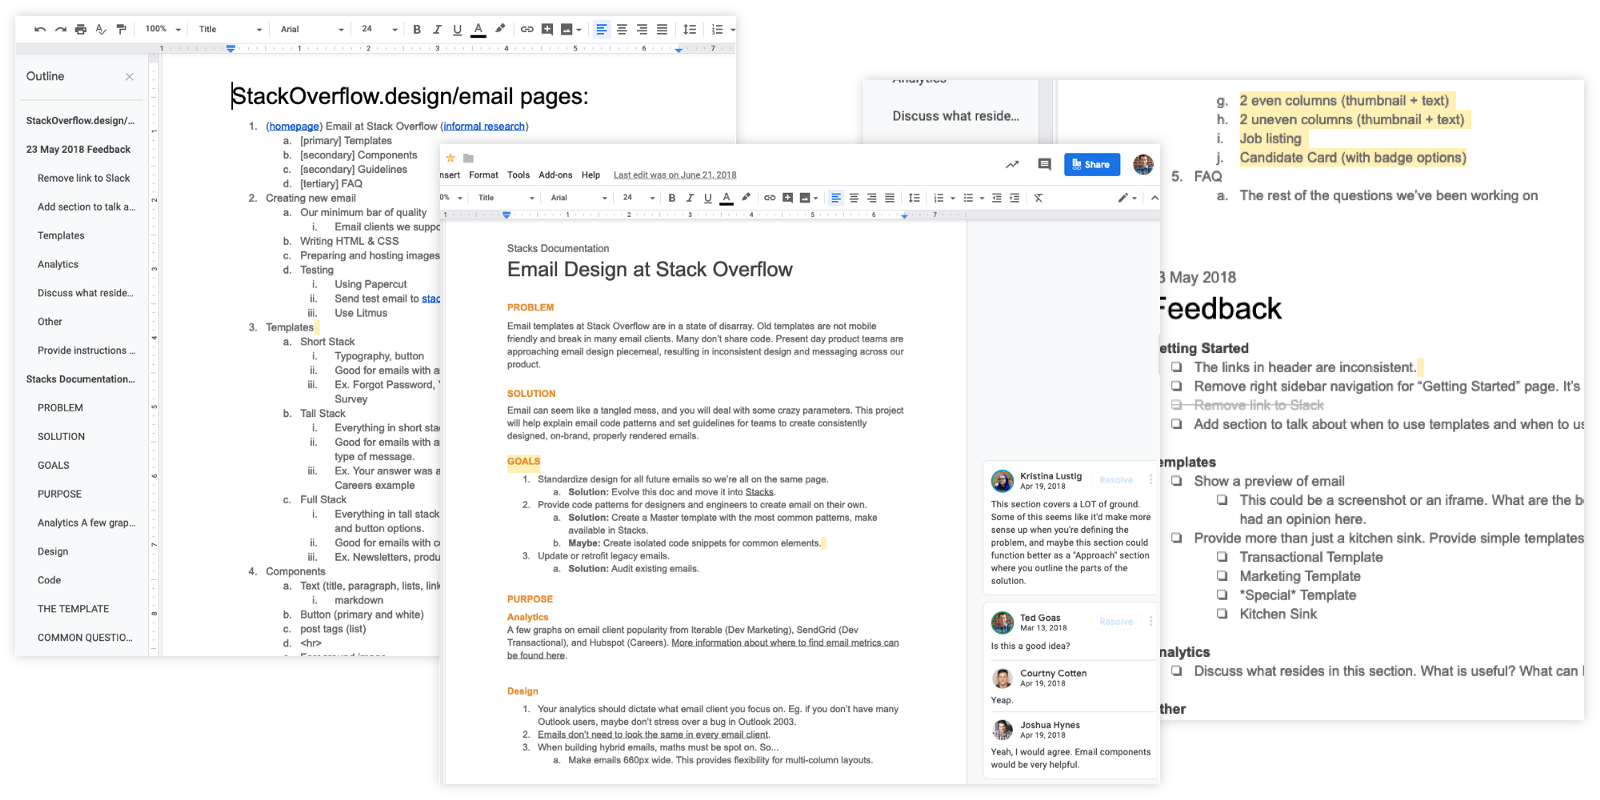Open the Format menu
Screen dimensions: 1600x800
coord(483,175)
